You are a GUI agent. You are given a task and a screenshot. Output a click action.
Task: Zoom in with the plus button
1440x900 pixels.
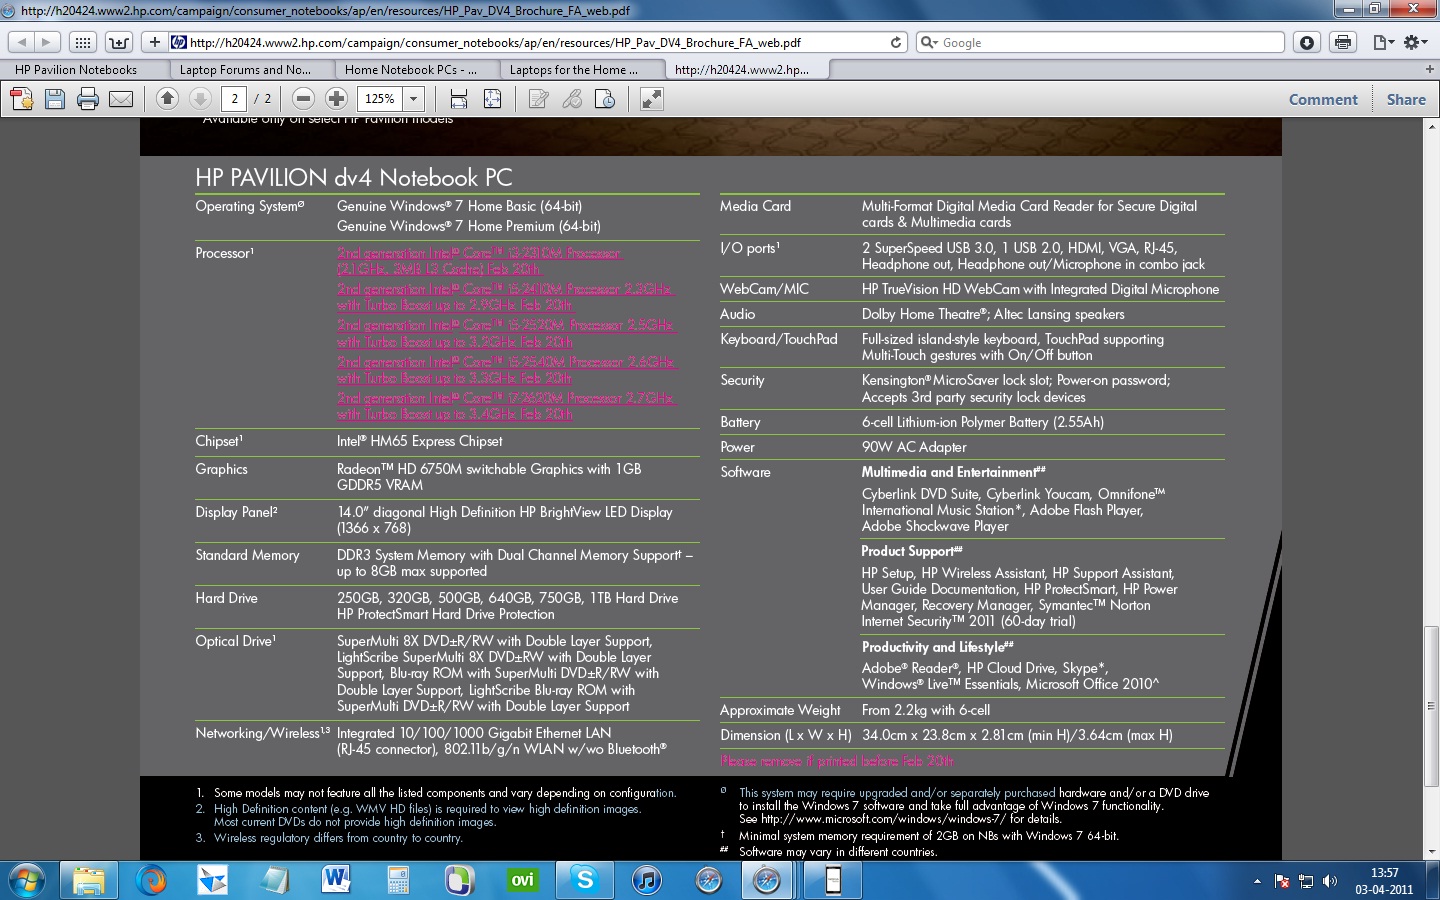[337, 98]
